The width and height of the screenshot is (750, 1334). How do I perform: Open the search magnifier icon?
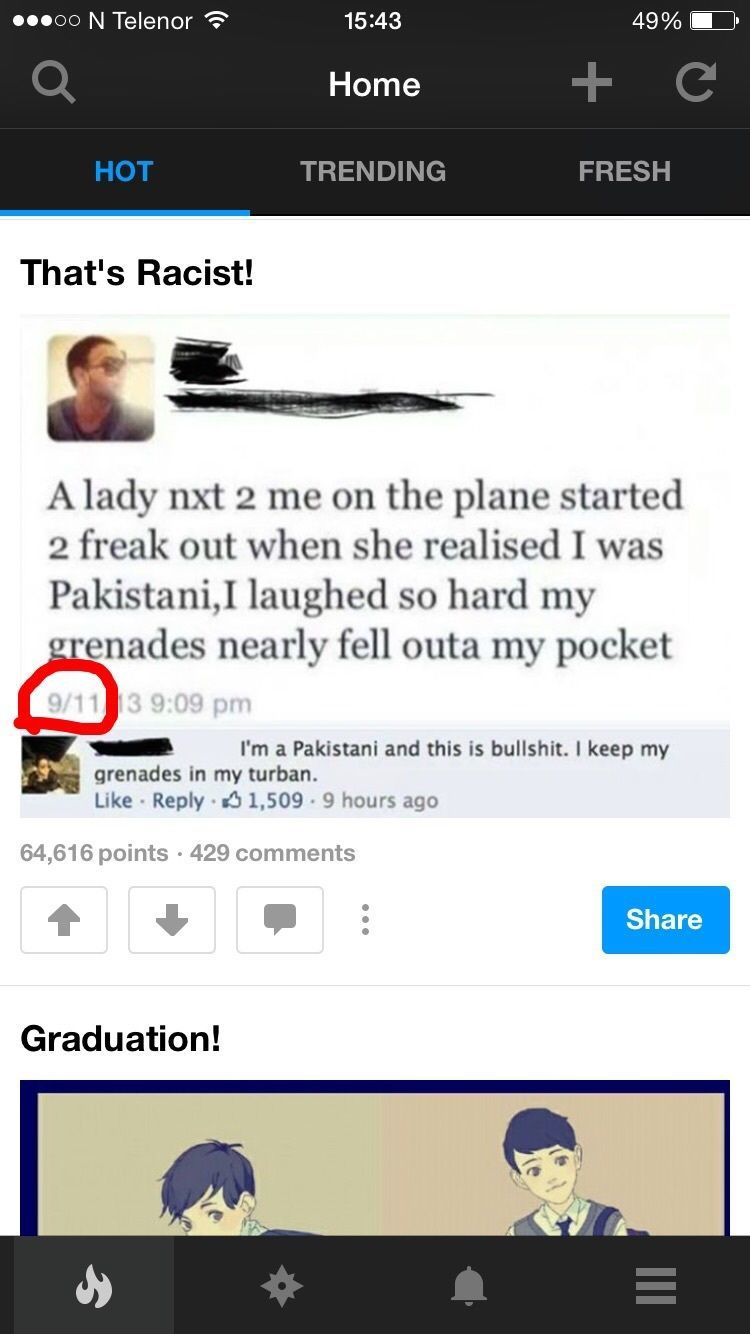tap(53, 83)
